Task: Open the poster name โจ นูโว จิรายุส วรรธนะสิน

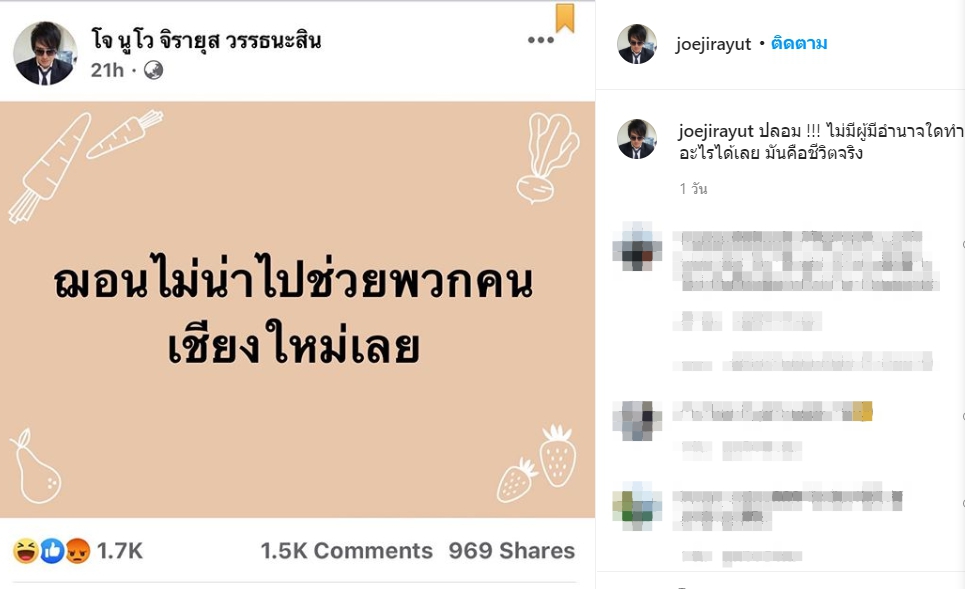Action: pos(206,40)
